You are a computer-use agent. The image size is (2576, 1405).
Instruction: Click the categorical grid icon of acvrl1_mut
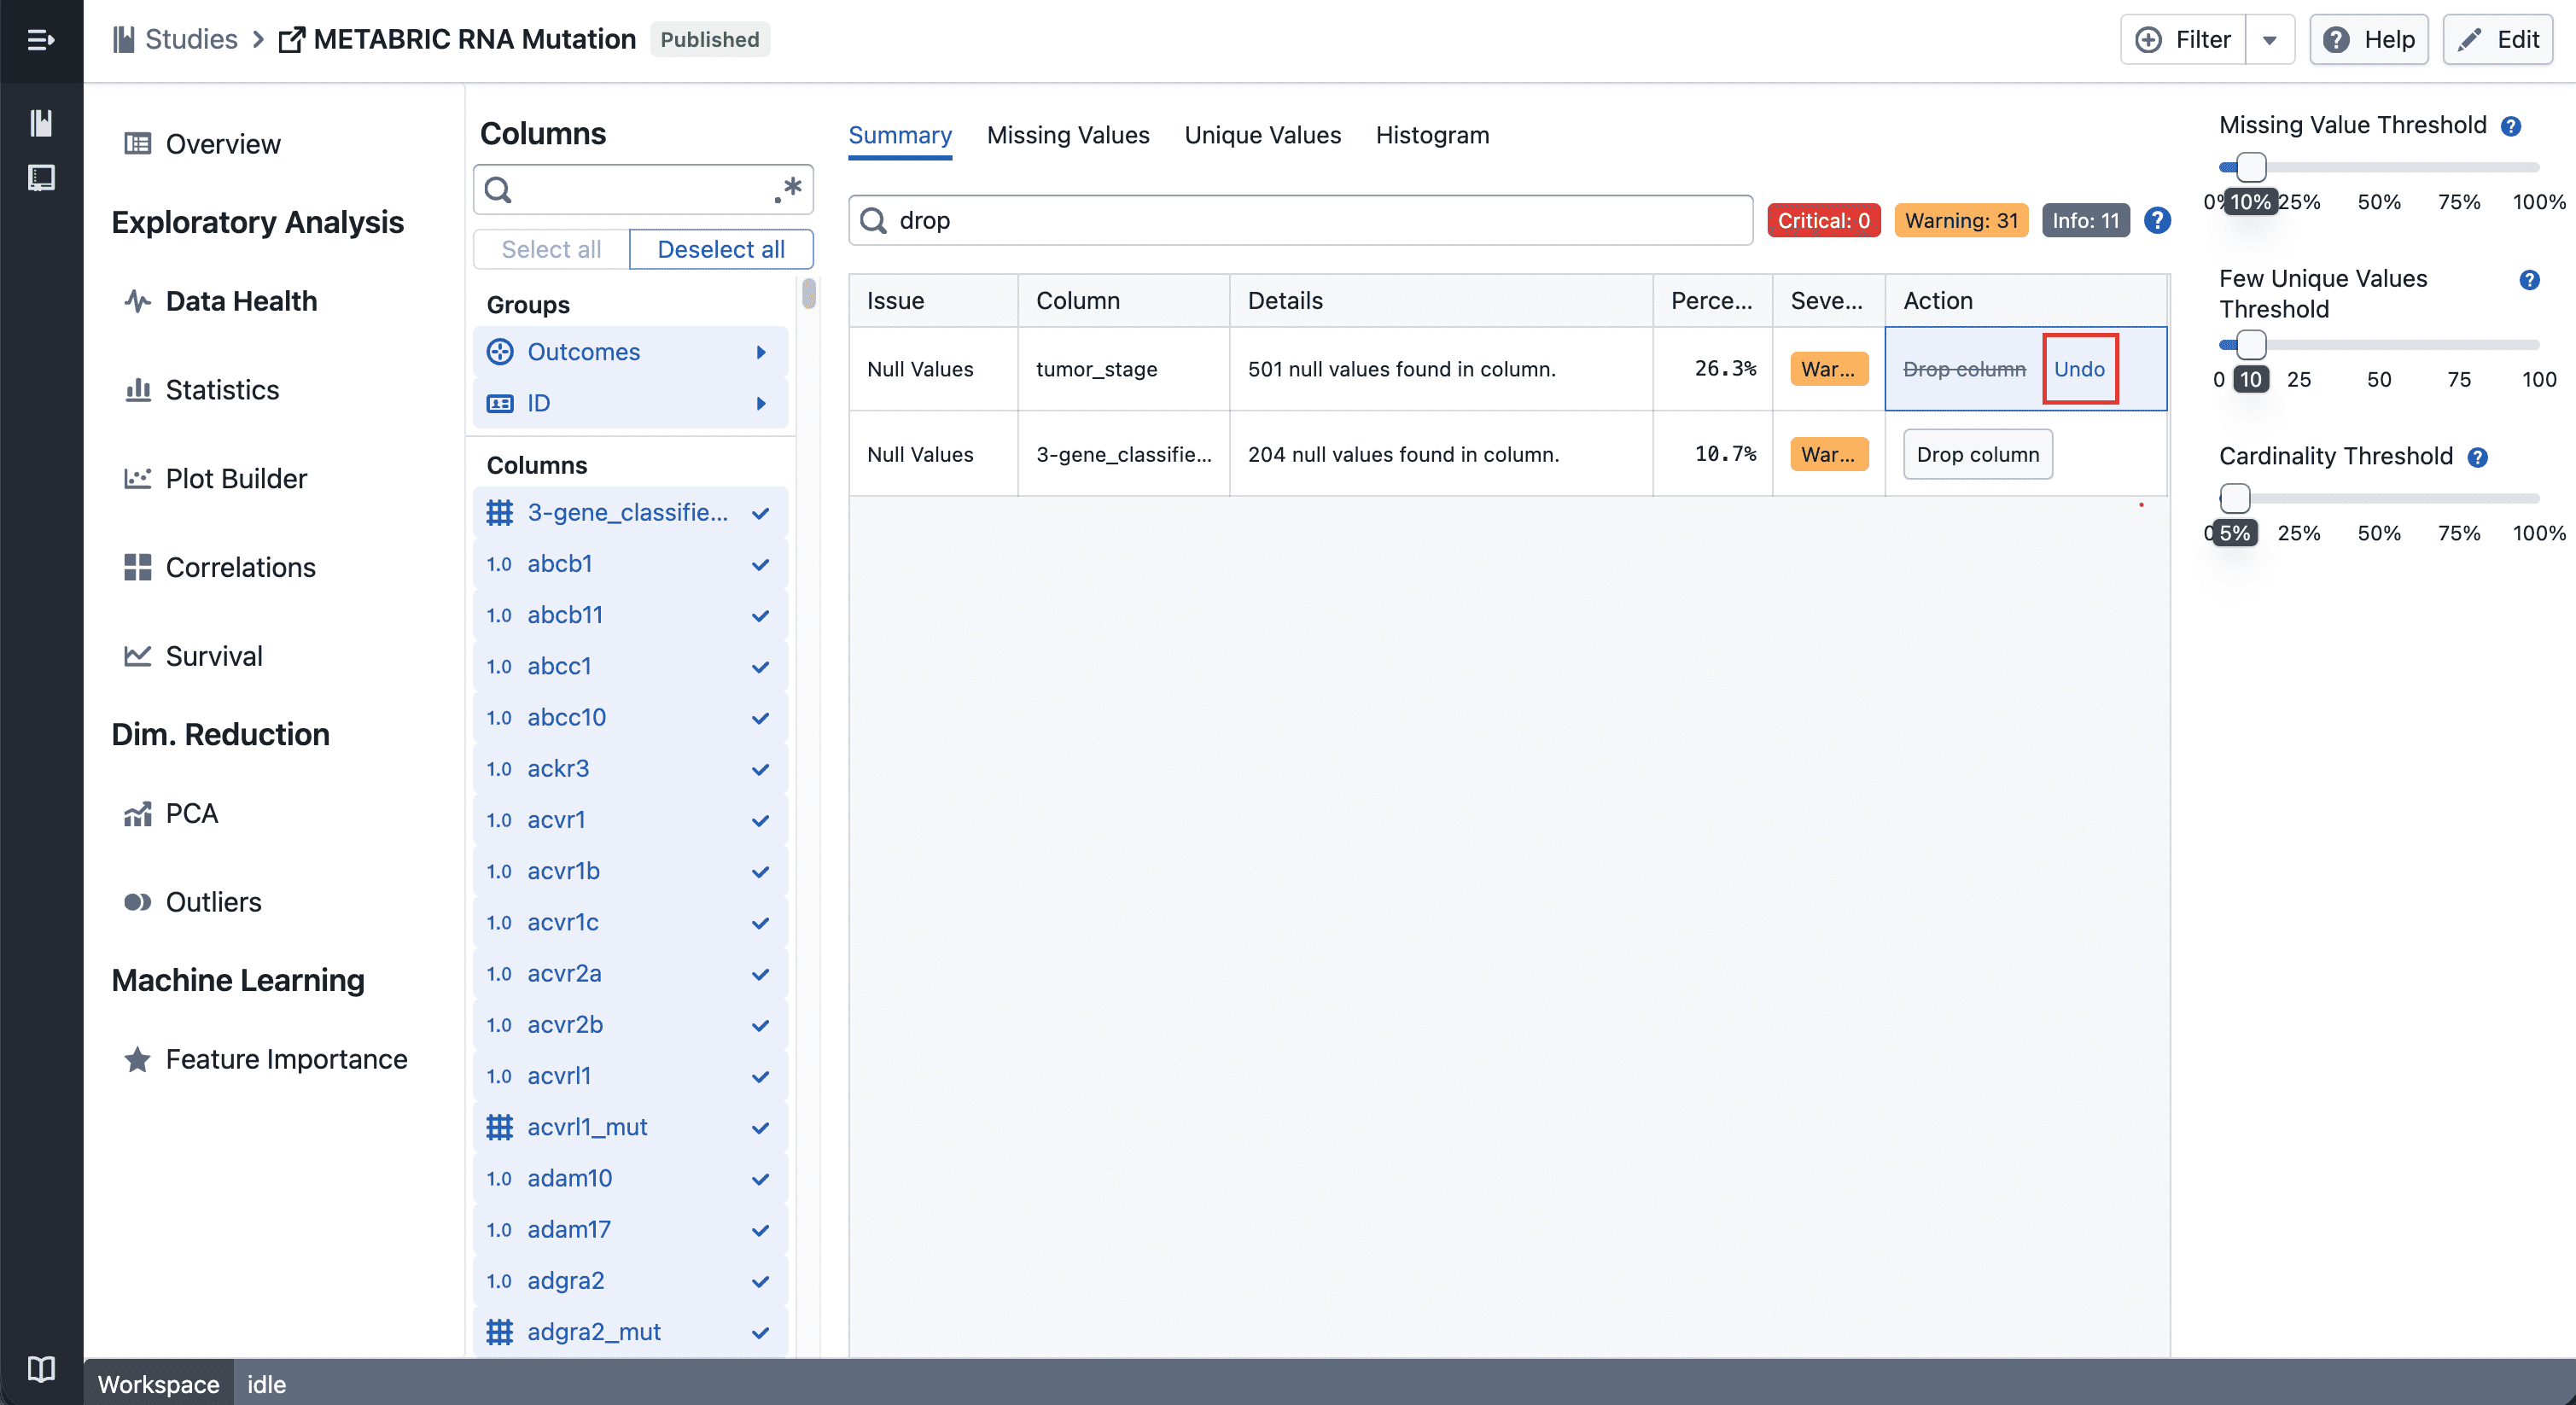coord(500,1127)
